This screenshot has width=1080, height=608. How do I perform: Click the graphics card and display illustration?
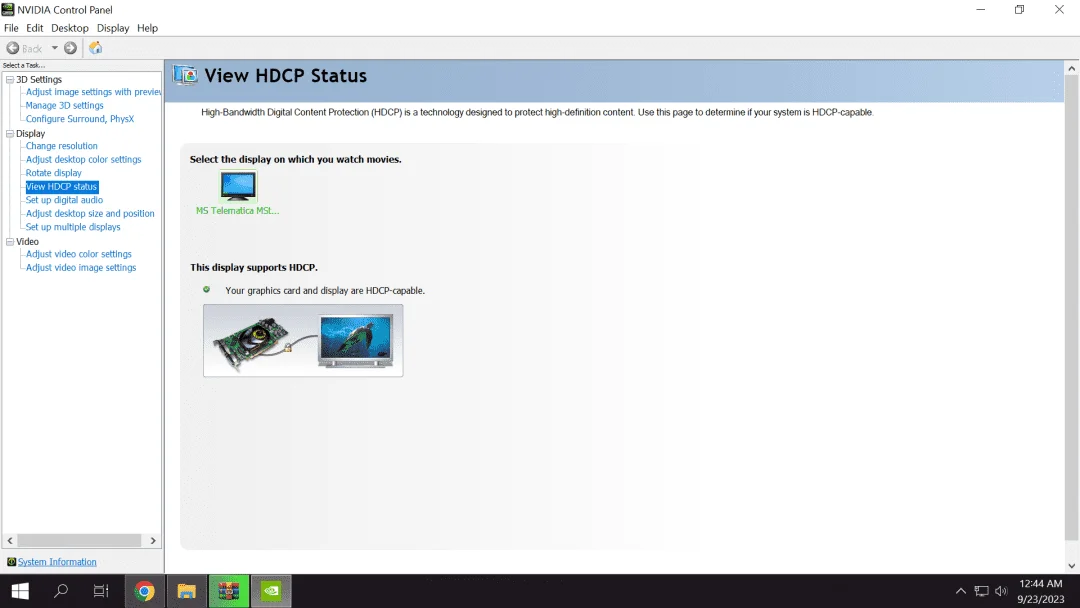click(x=303, y=341)
